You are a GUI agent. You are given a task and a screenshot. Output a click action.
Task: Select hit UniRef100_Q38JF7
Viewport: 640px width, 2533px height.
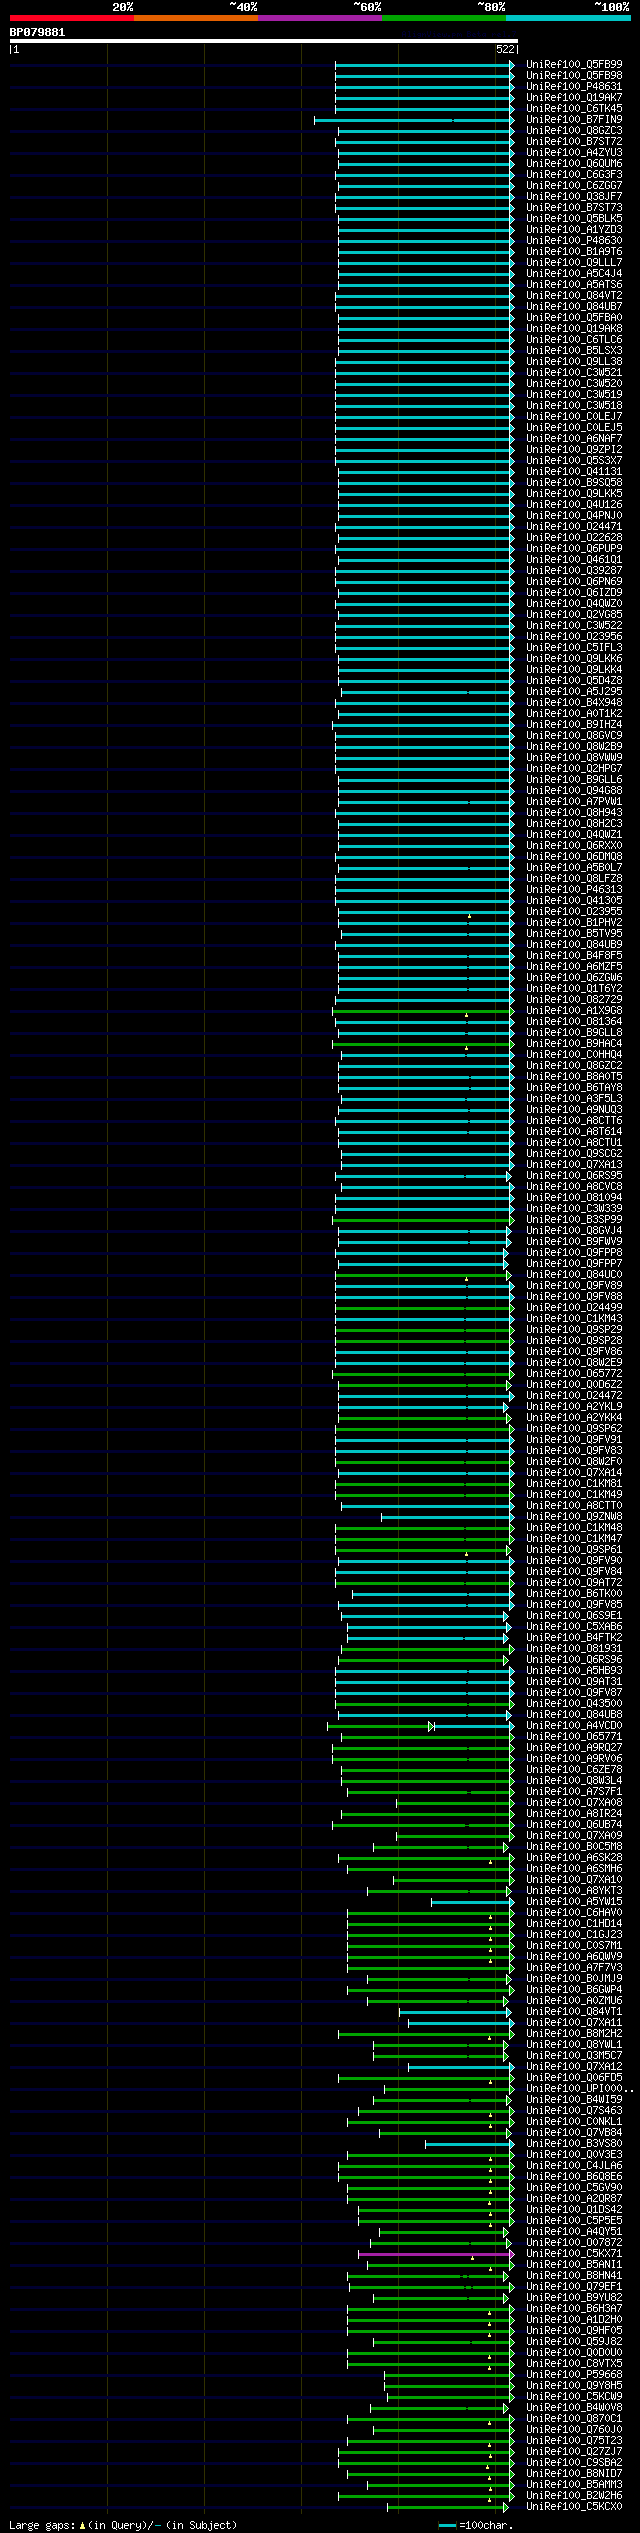574,196
